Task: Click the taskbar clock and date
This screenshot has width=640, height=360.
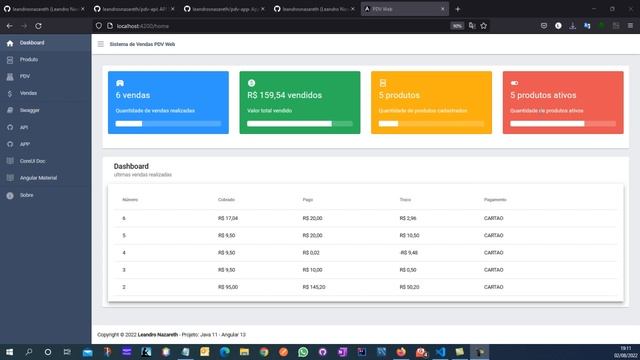Action: pos(625,352)
